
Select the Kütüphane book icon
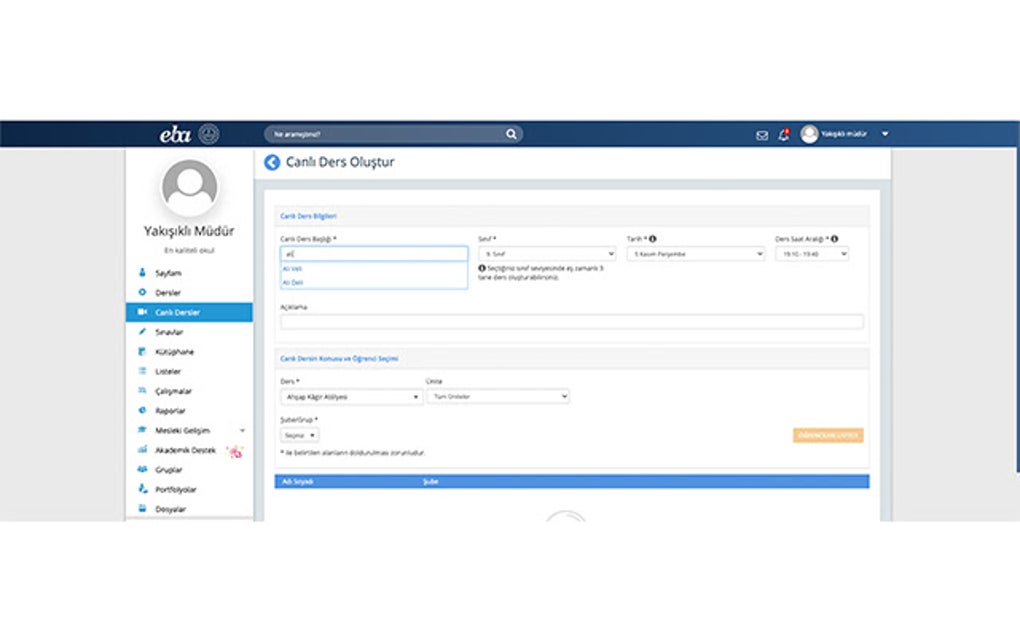click(143, 351)
